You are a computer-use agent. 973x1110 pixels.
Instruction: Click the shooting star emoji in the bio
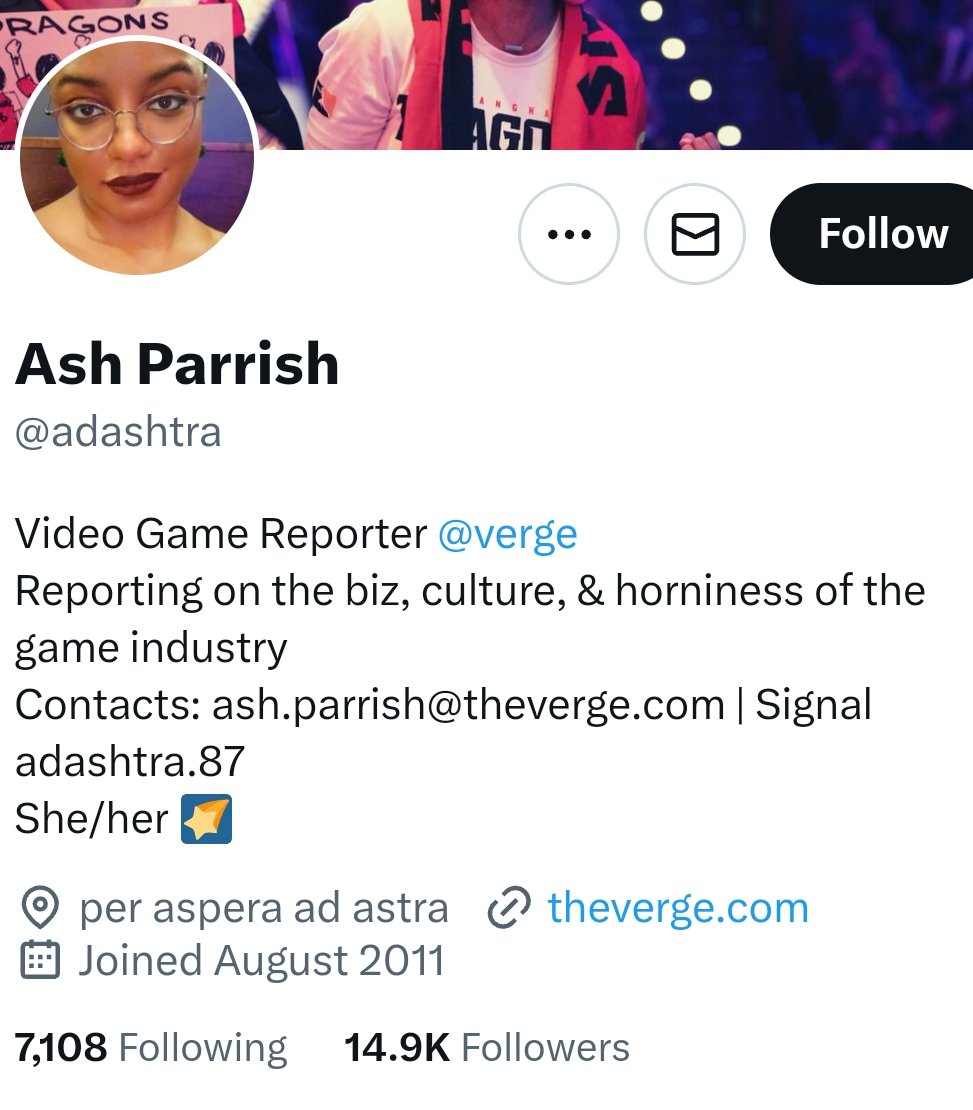pos(206,820)
